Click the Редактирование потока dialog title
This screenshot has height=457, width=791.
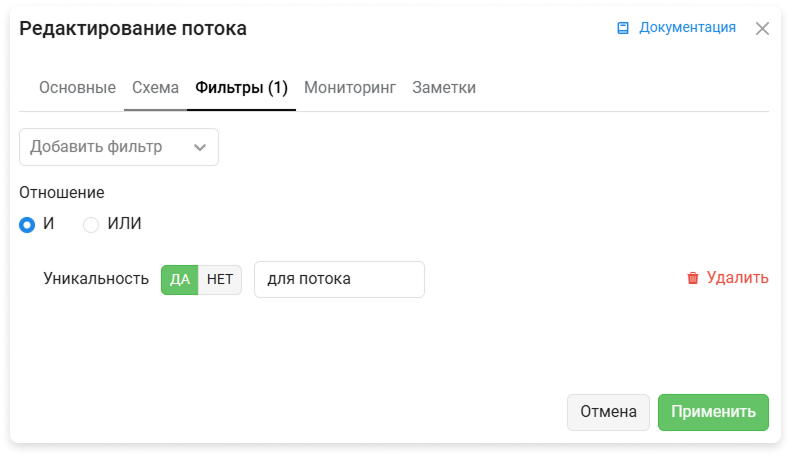tap(133, 29)
